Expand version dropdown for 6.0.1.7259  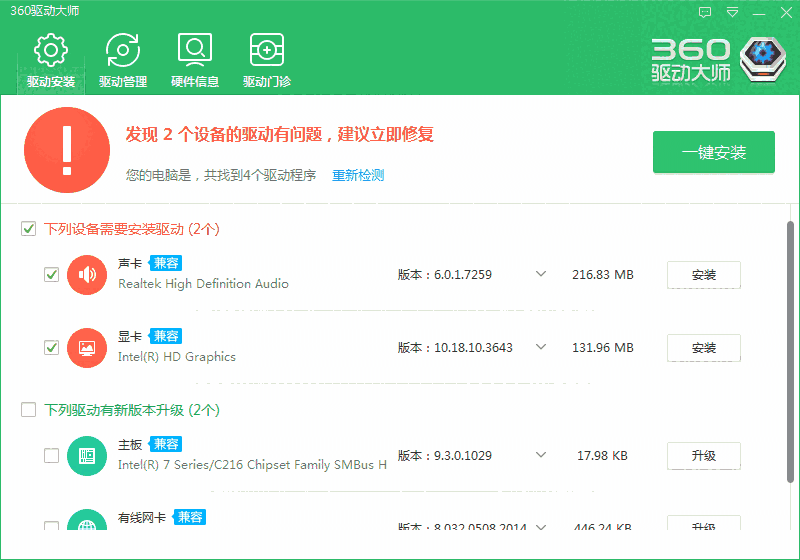(541, 274)
